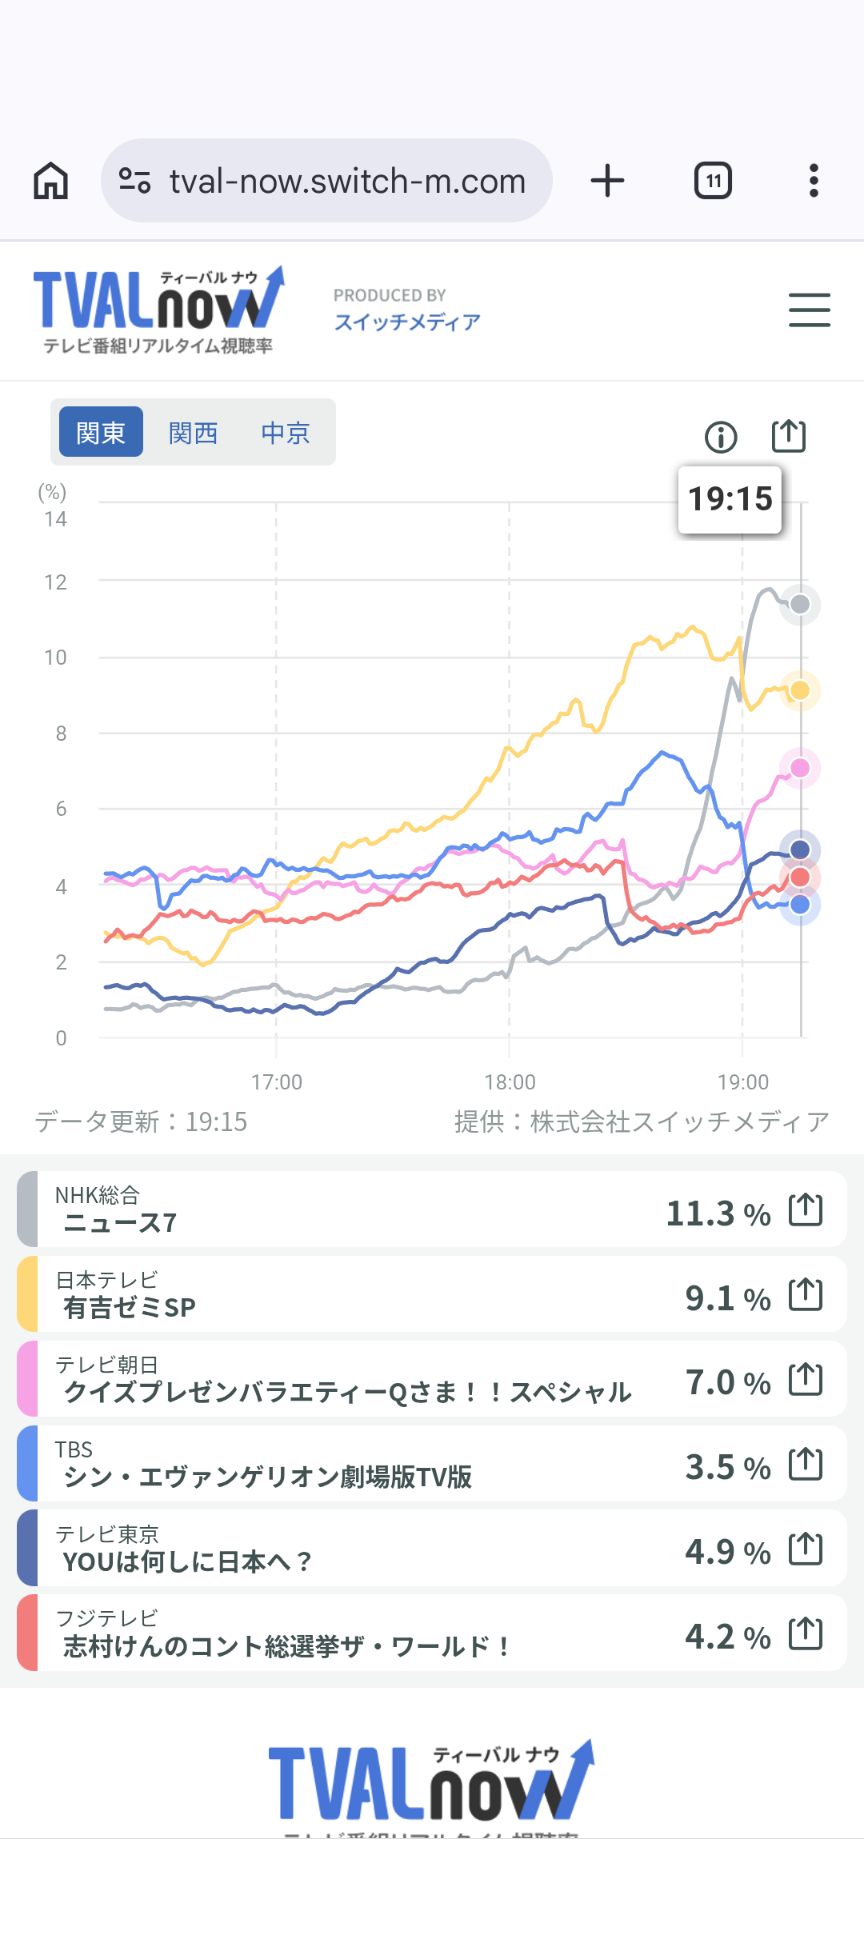The height and width of the screenshot is (1939, 864).
Task: Share the TBS エヴァンゲリオン rating
Action: coord(805,1465)
